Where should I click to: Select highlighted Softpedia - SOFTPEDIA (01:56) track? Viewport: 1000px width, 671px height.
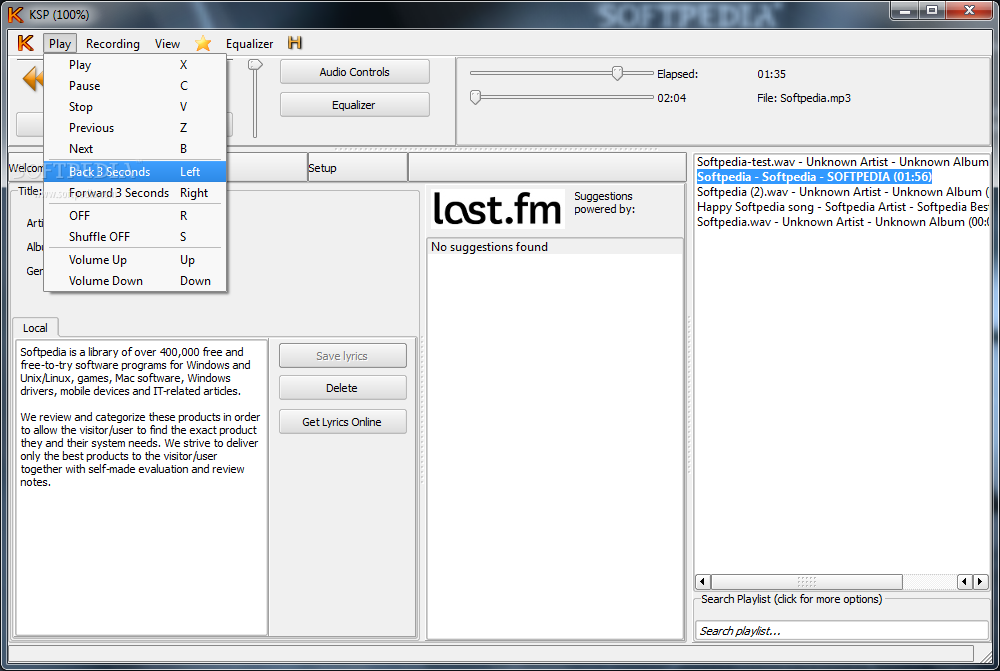814,177
